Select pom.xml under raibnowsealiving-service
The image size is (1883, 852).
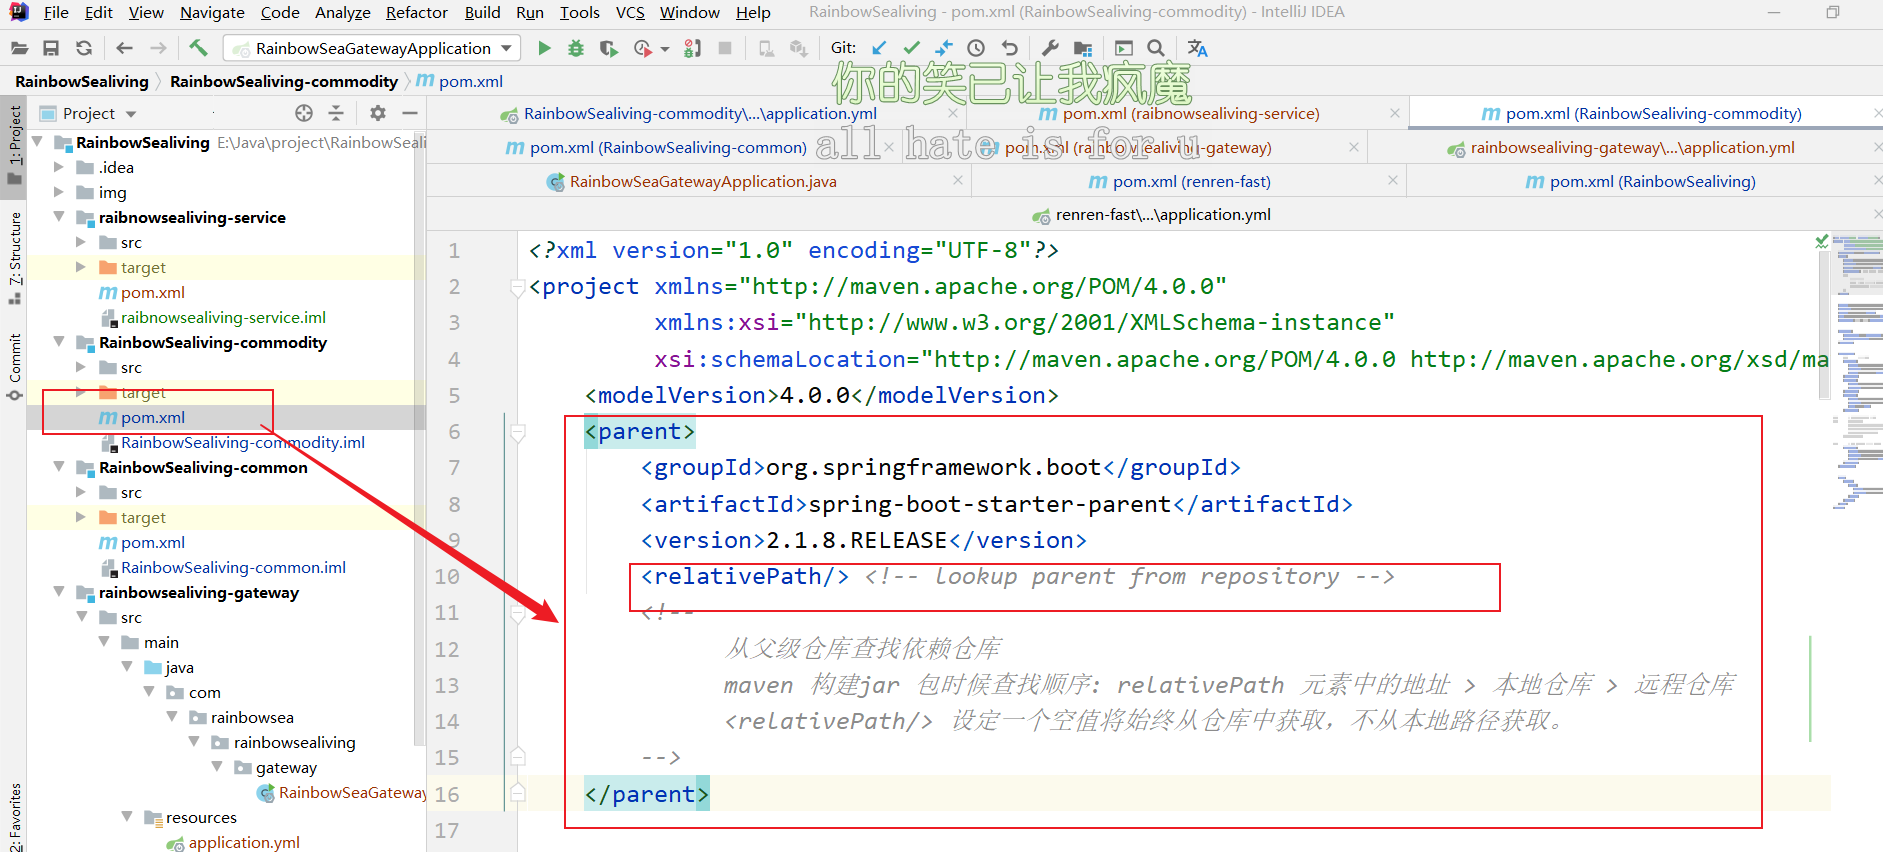(153, 292)
